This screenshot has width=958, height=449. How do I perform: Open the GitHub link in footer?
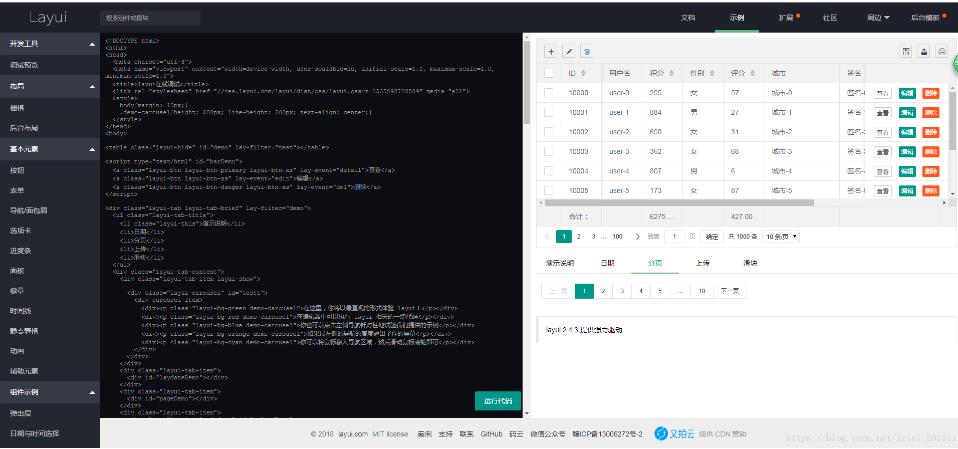(491, 434)
